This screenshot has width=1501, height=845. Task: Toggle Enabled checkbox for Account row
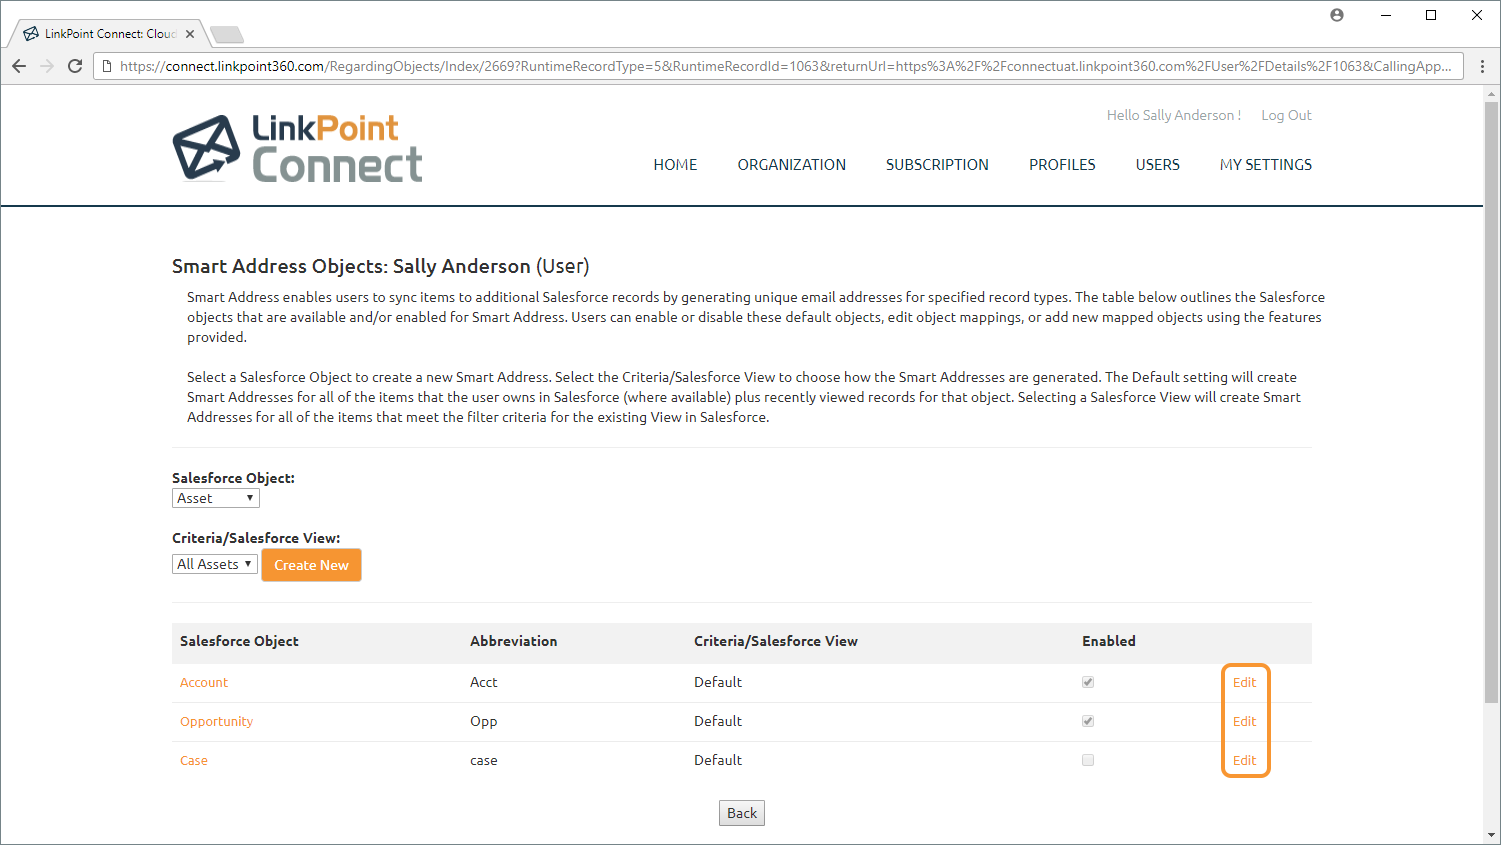1088,682
